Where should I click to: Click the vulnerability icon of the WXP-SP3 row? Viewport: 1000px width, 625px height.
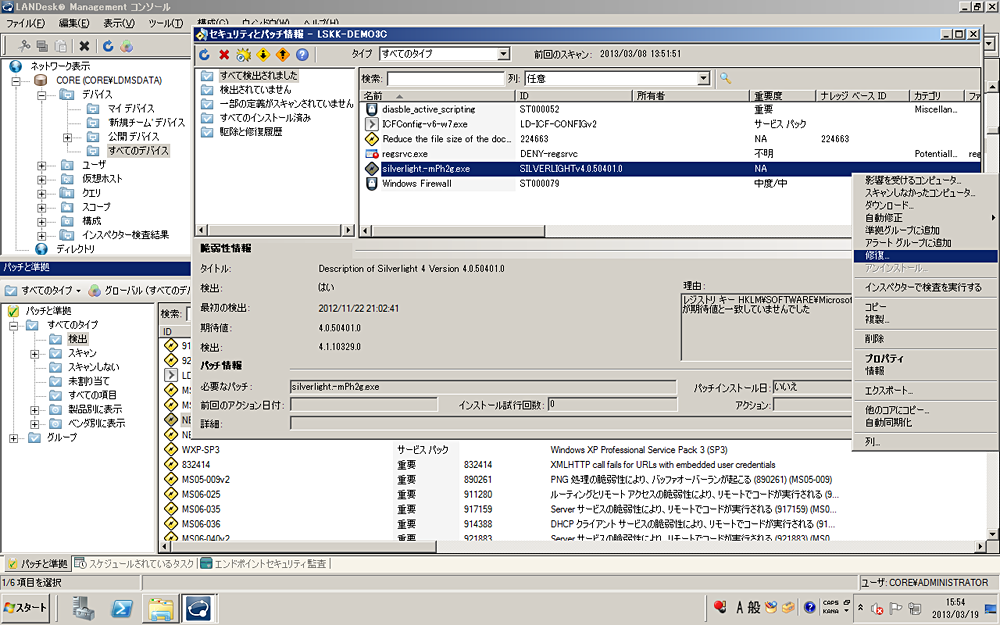(170, 450)
